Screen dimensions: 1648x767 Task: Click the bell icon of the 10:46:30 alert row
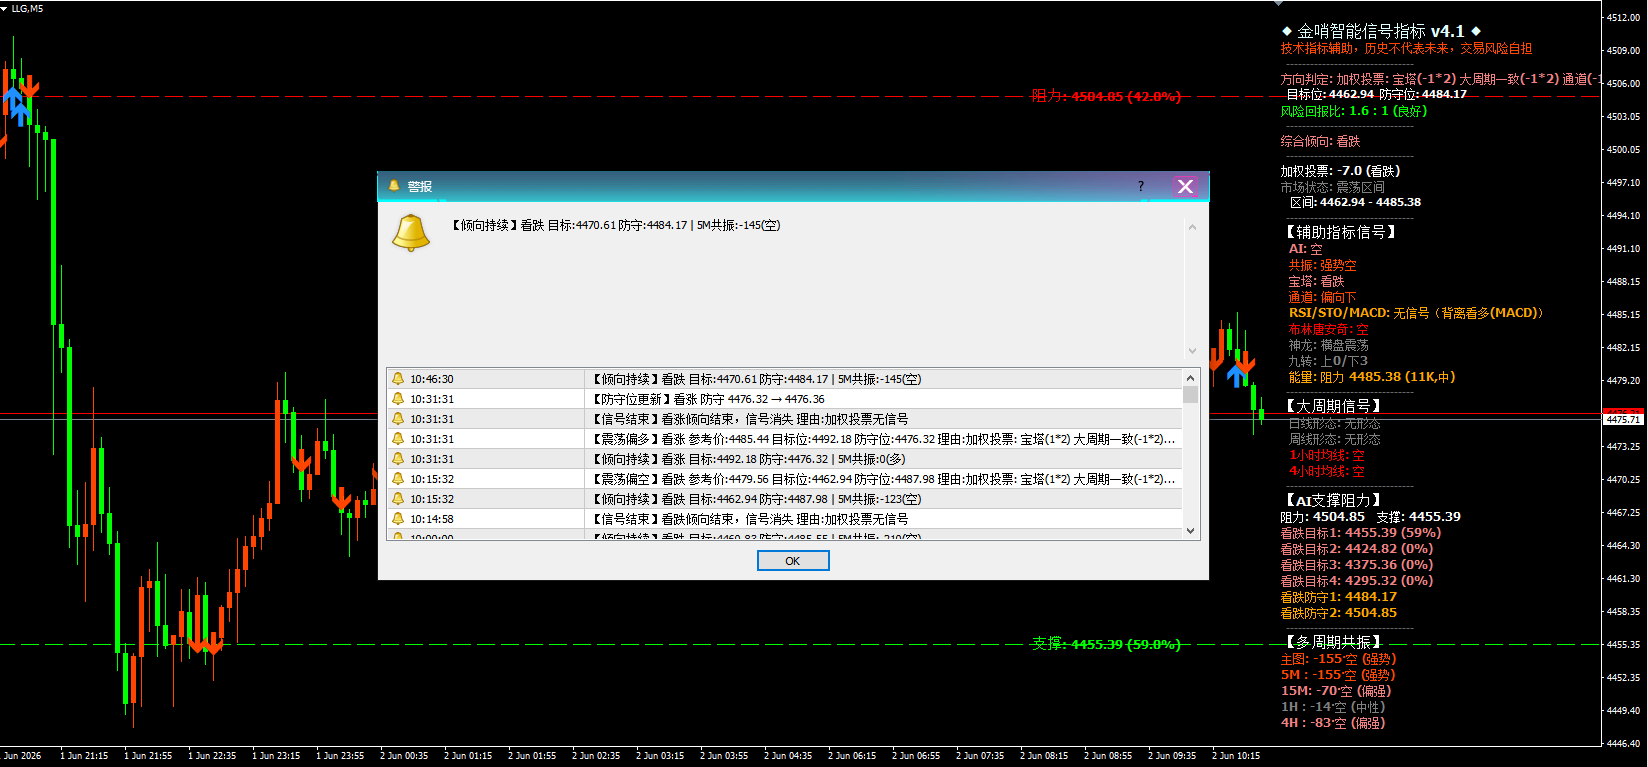point(398,379)
